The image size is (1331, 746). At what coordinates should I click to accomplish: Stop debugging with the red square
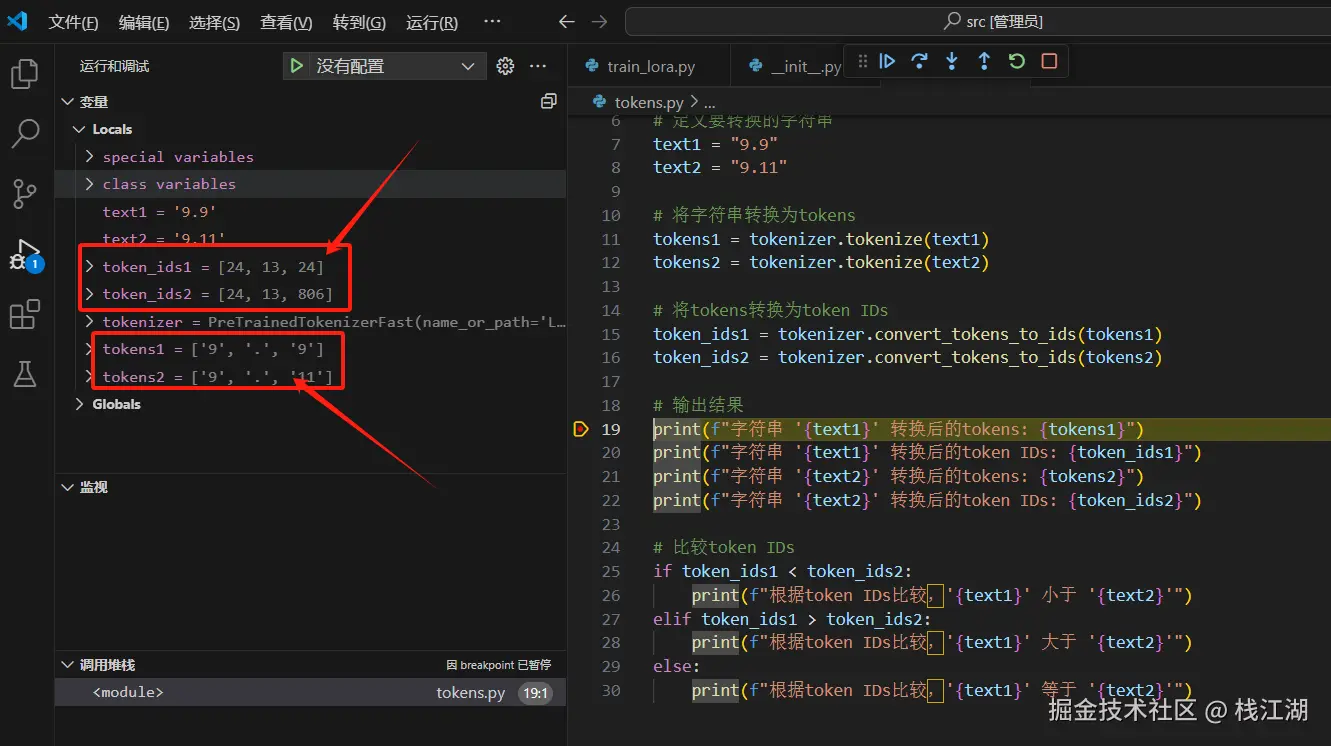pos(1048,61)
